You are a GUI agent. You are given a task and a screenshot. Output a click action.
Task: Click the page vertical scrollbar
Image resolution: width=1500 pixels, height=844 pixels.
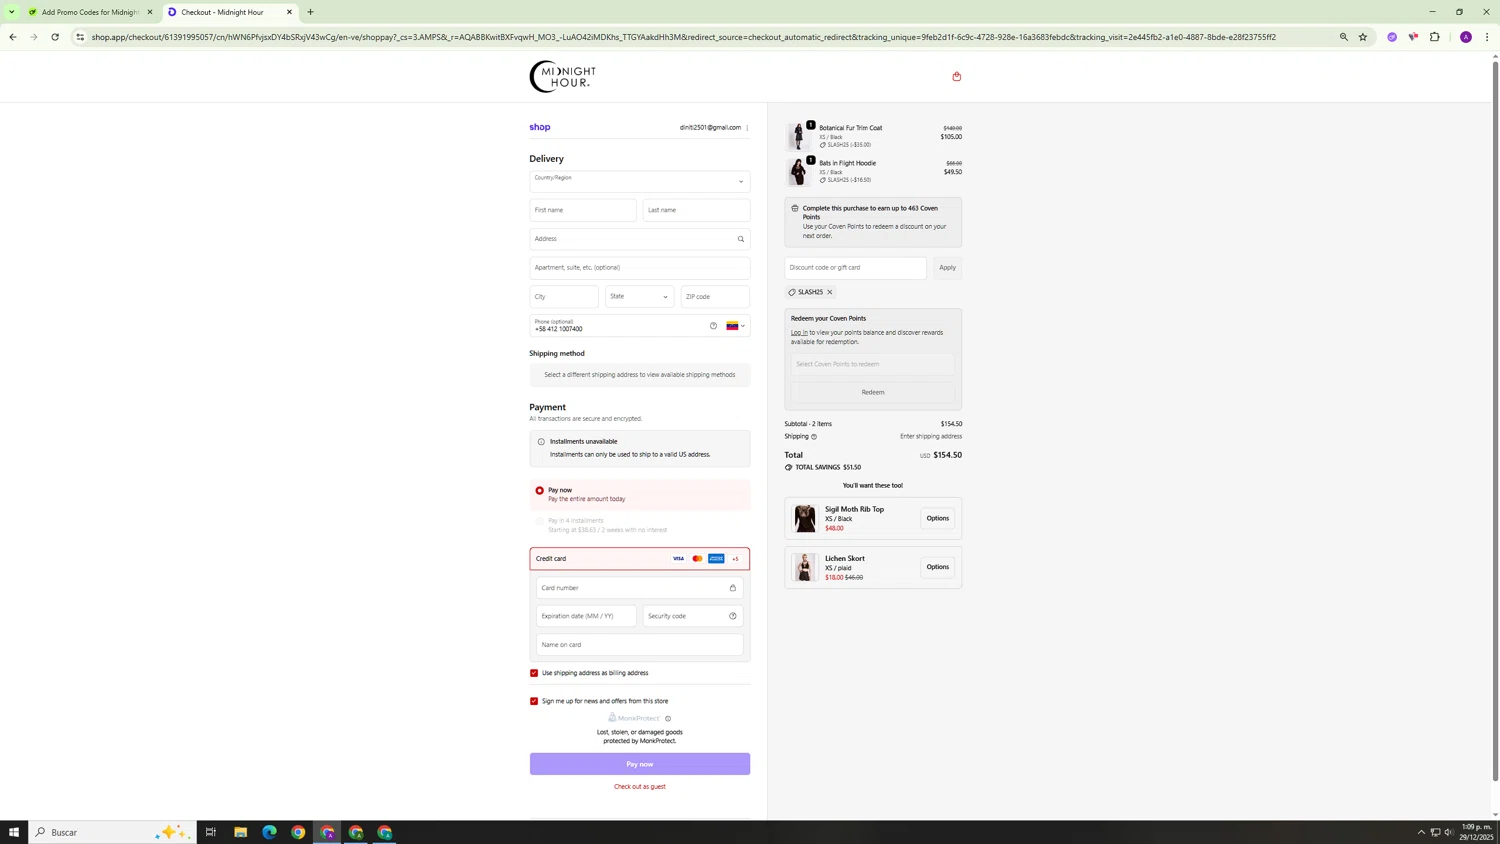pyautogui.click(x=1495, y=420)
